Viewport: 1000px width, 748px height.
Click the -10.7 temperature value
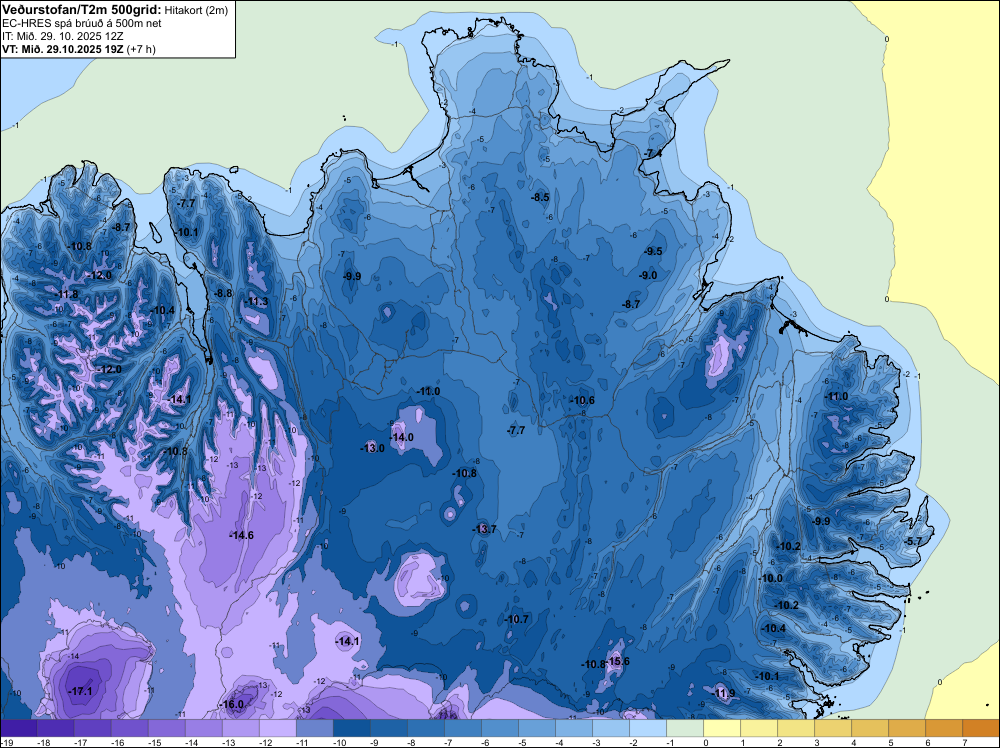point(516,619)
